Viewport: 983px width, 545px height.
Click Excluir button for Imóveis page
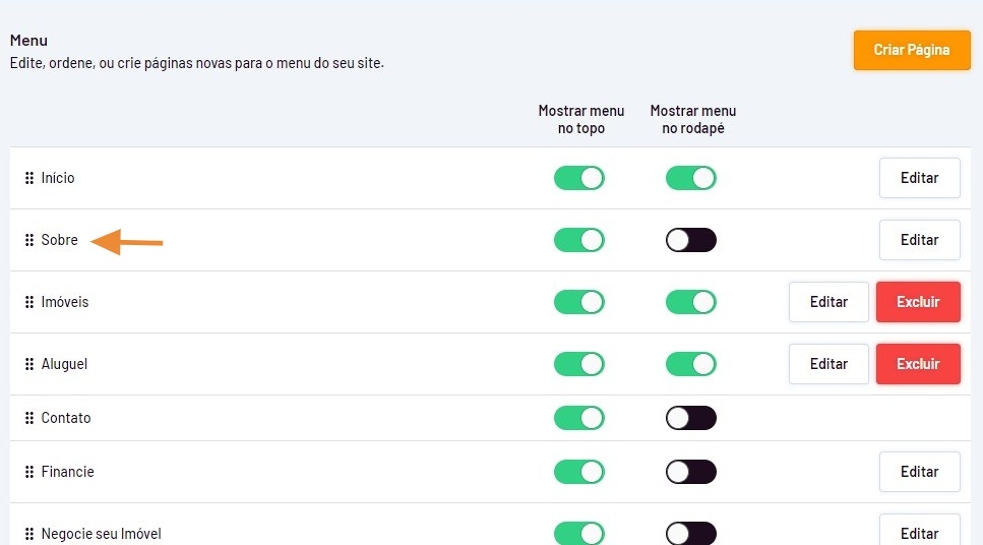tap(918, 302)
